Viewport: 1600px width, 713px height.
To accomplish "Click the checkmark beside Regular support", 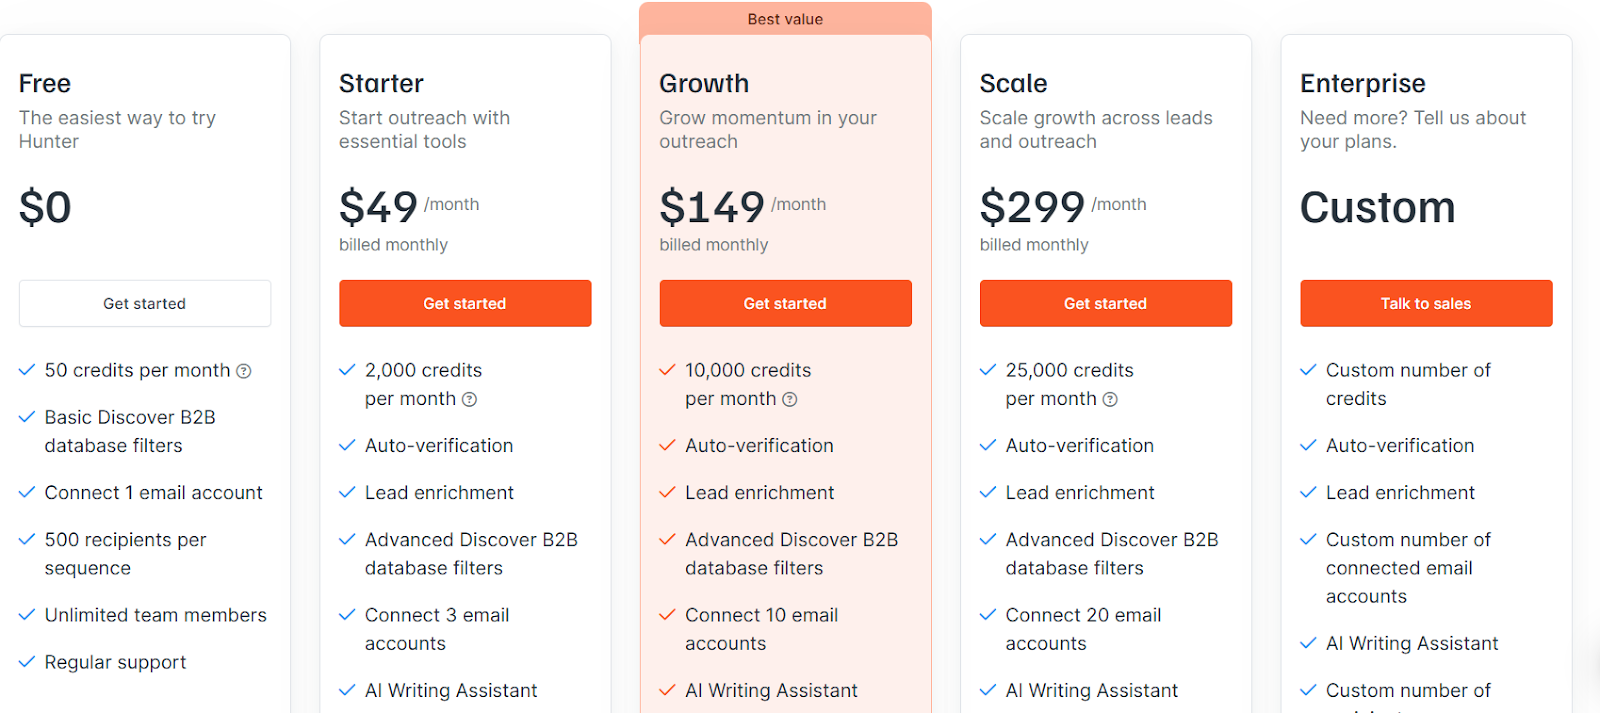I will point(26,661).
